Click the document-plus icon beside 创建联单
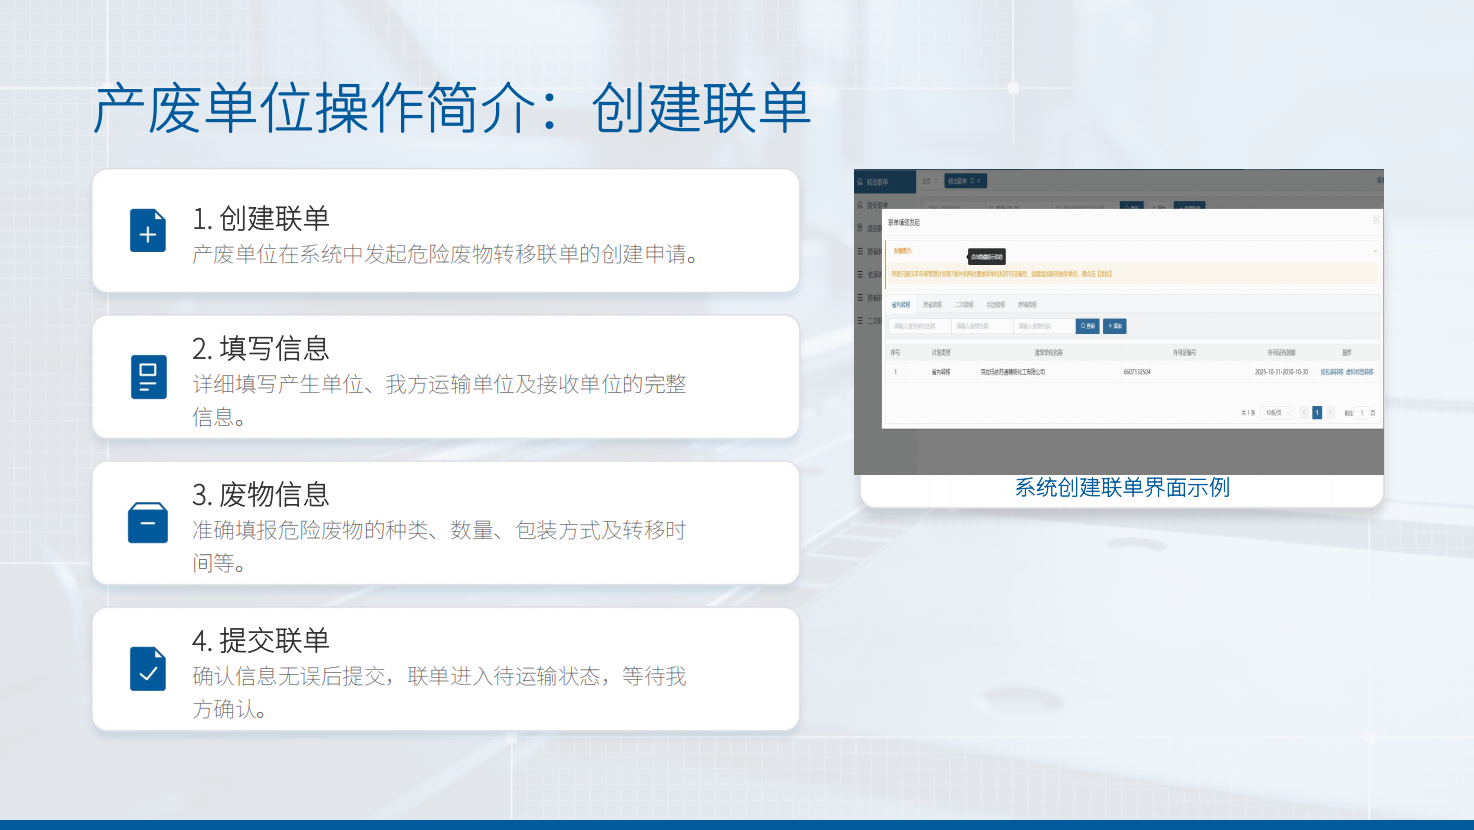The image size is (1474, 830). pos(148,231)
